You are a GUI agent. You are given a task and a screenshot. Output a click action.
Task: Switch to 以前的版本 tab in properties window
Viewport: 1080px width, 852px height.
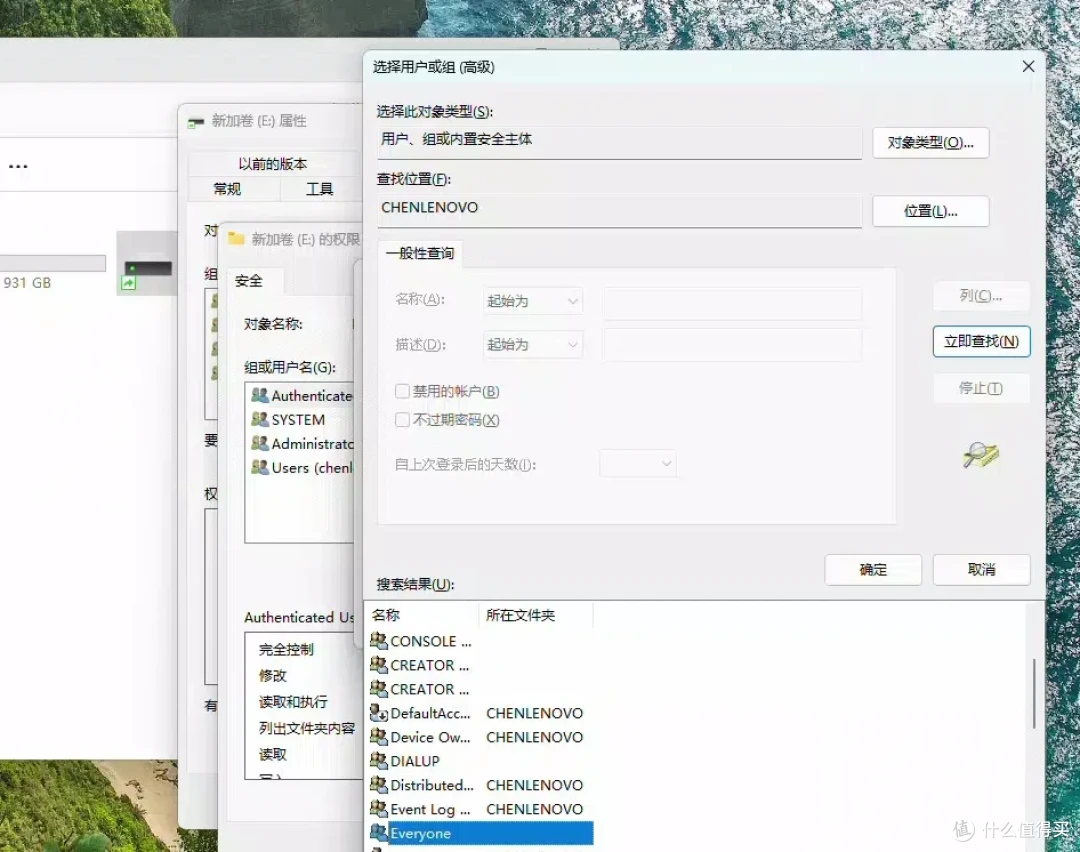273,164
